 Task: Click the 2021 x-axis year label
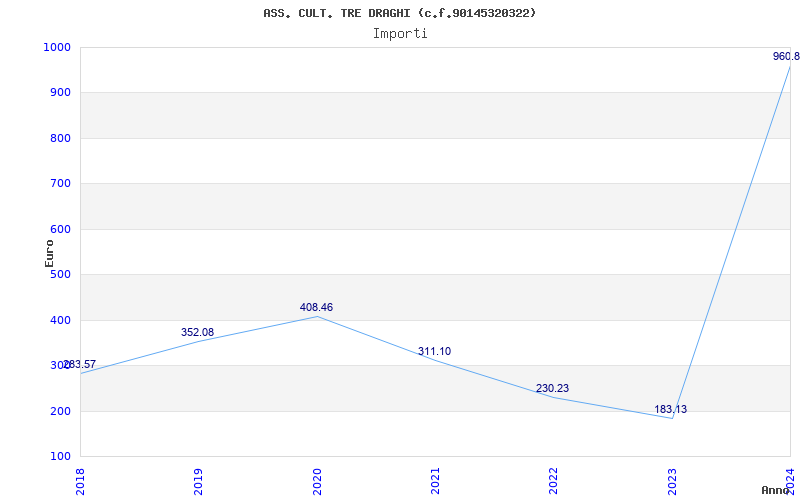click(435, 482)
